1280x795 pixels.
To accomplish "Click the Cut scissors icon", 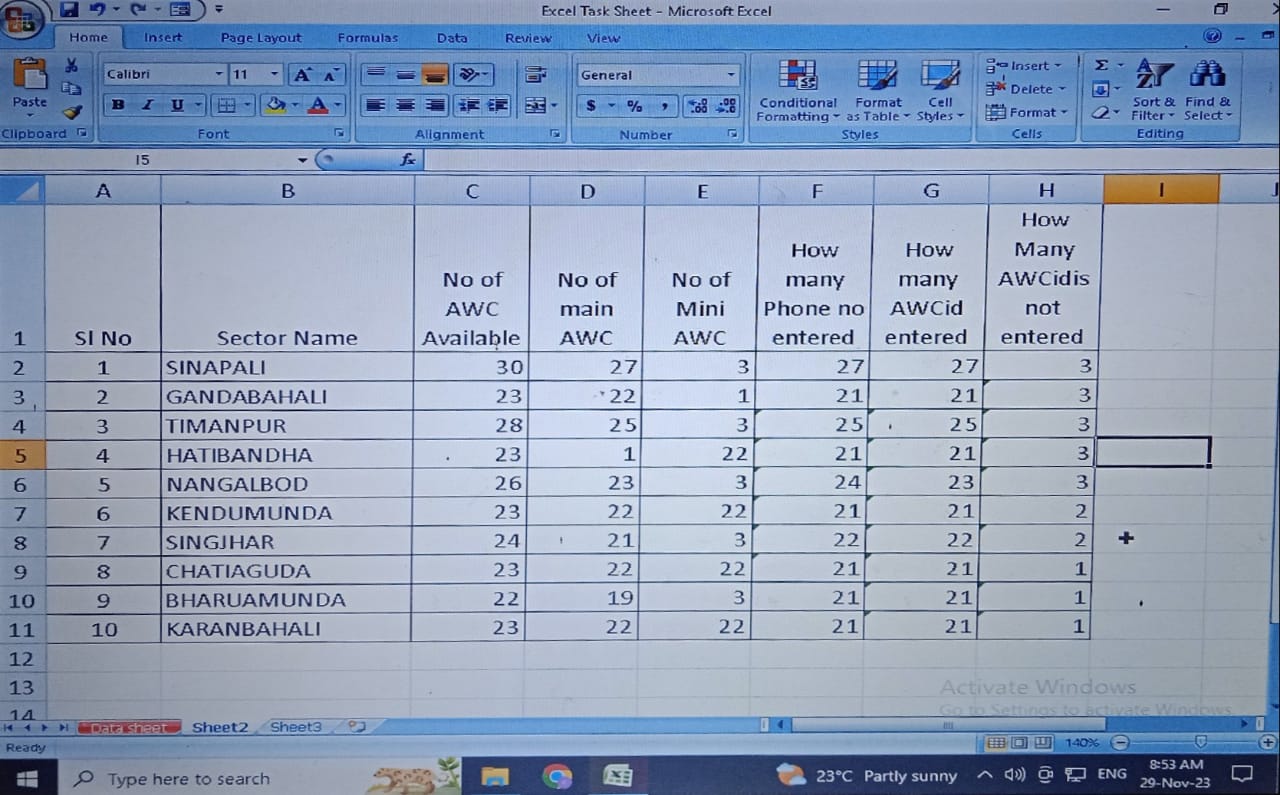I will pos(71,66).
